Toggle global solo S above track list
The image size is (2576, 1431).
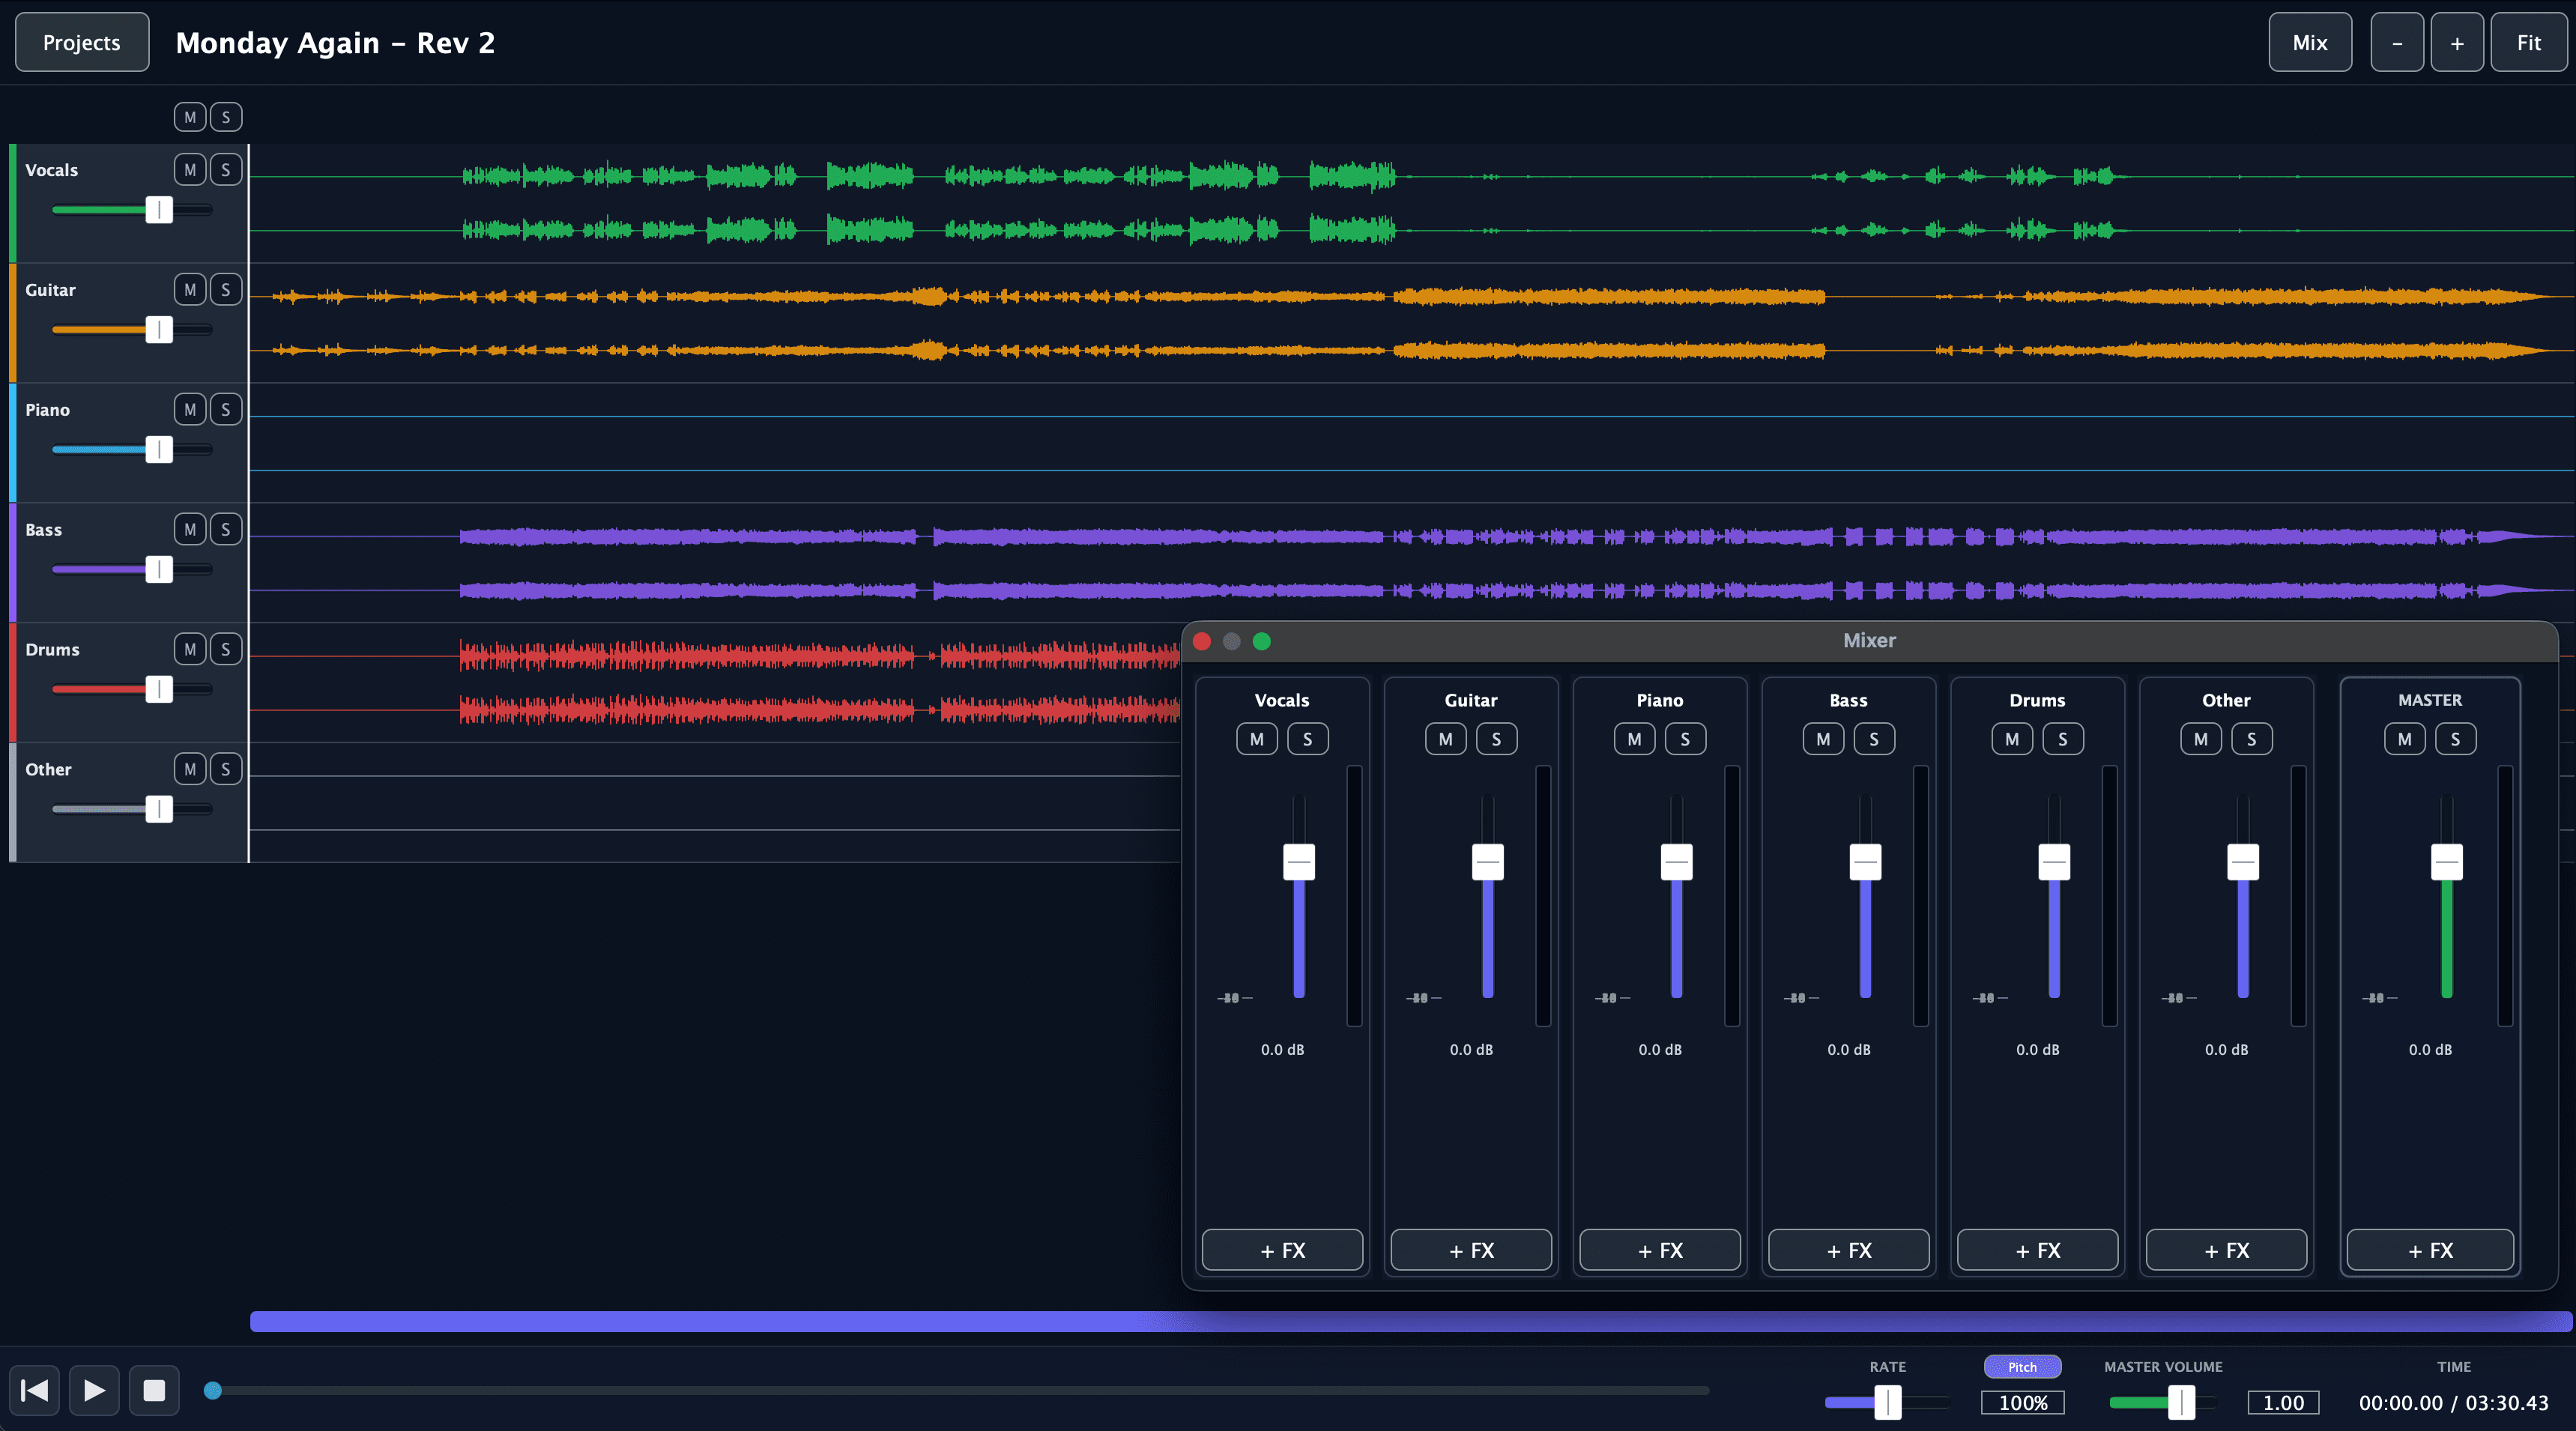click(226, 117)
